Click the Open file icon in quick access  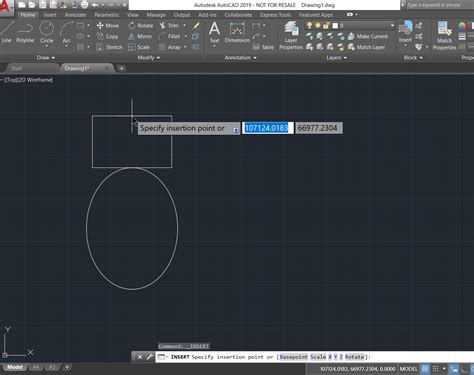coord(32,5)
